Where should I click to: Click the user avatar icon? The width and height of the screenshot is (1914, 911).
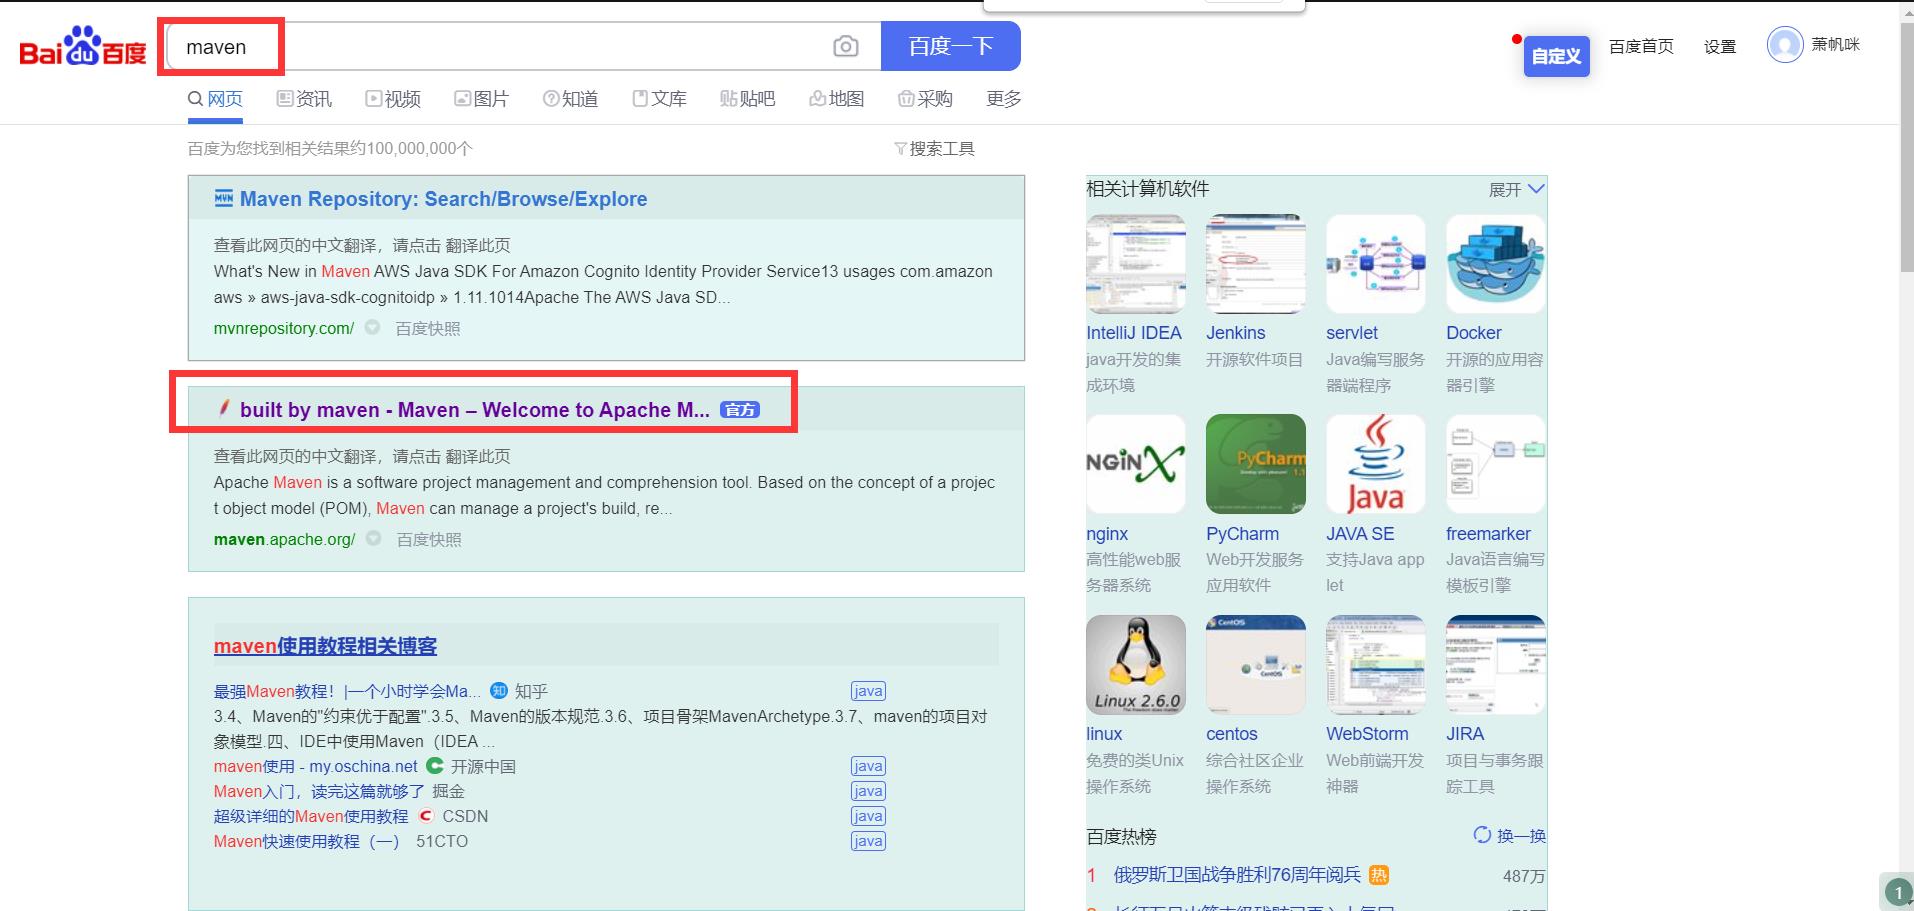tap(1784, 45)
